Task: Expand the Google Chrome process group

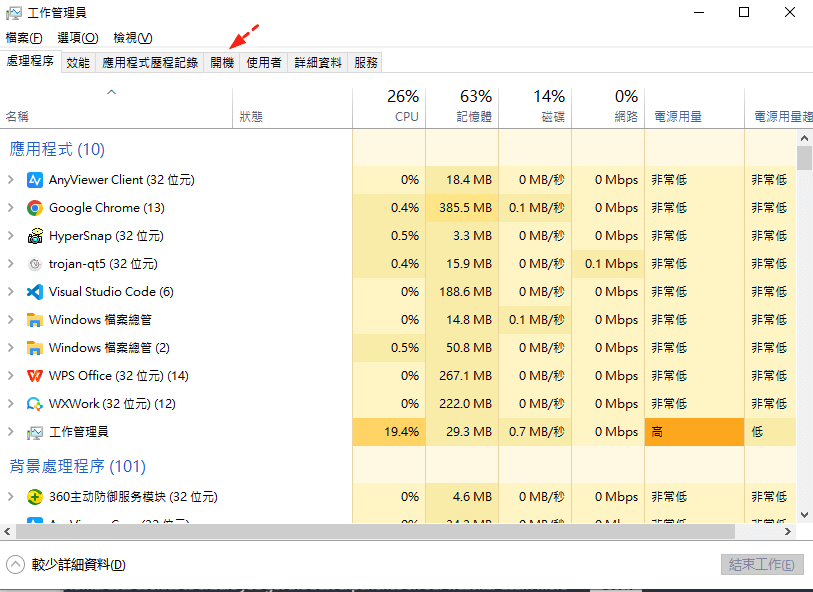Action: tap(11, 208)
